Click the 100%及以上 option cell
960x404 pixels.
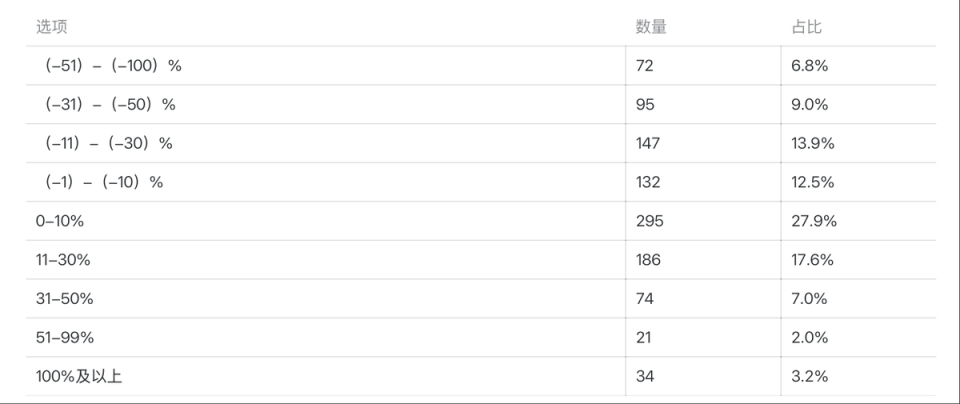[x=79, y=377]
